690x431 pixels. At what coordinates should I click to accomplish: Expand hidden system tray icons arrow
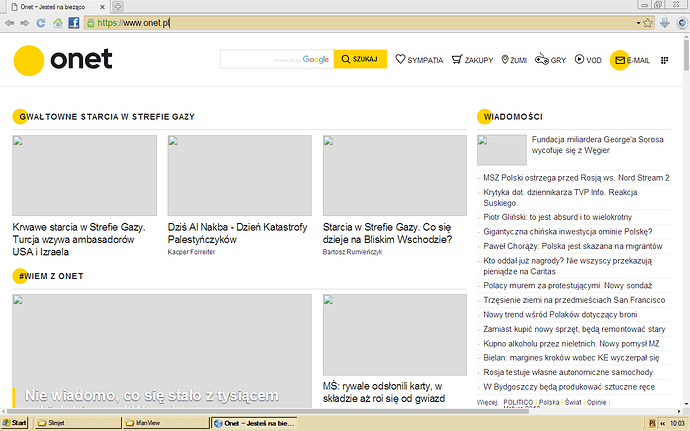click(x=662, y=424)
